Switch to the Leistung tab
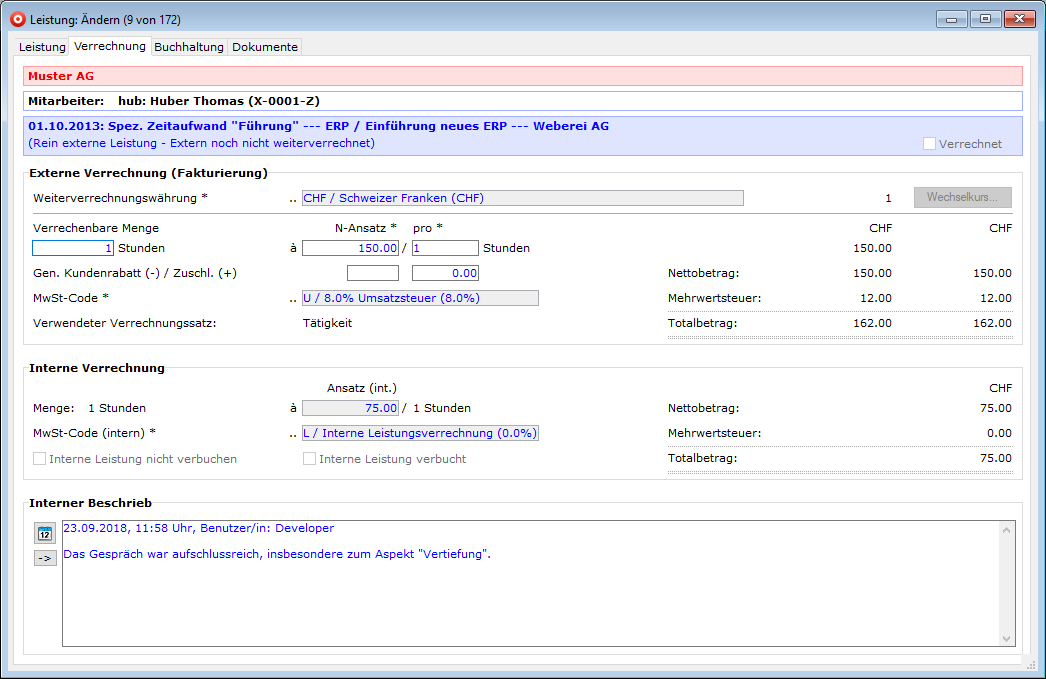 coord(42,47)
